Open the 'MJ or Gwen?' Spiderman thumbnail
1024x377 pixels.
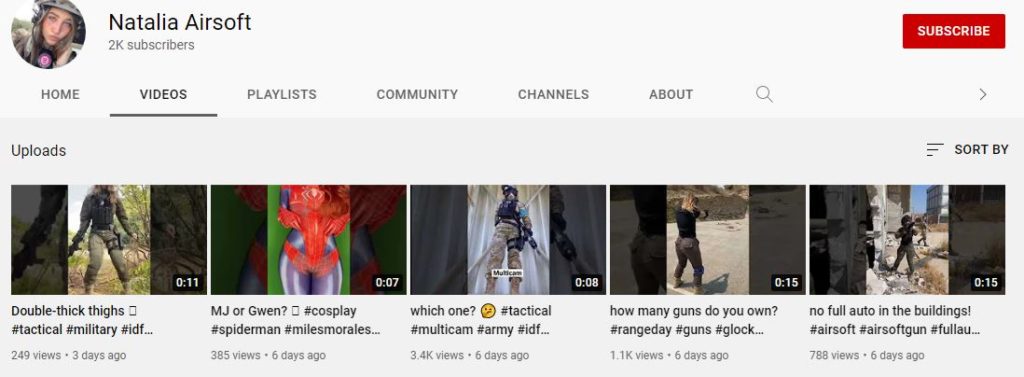[x=308, y=240]
